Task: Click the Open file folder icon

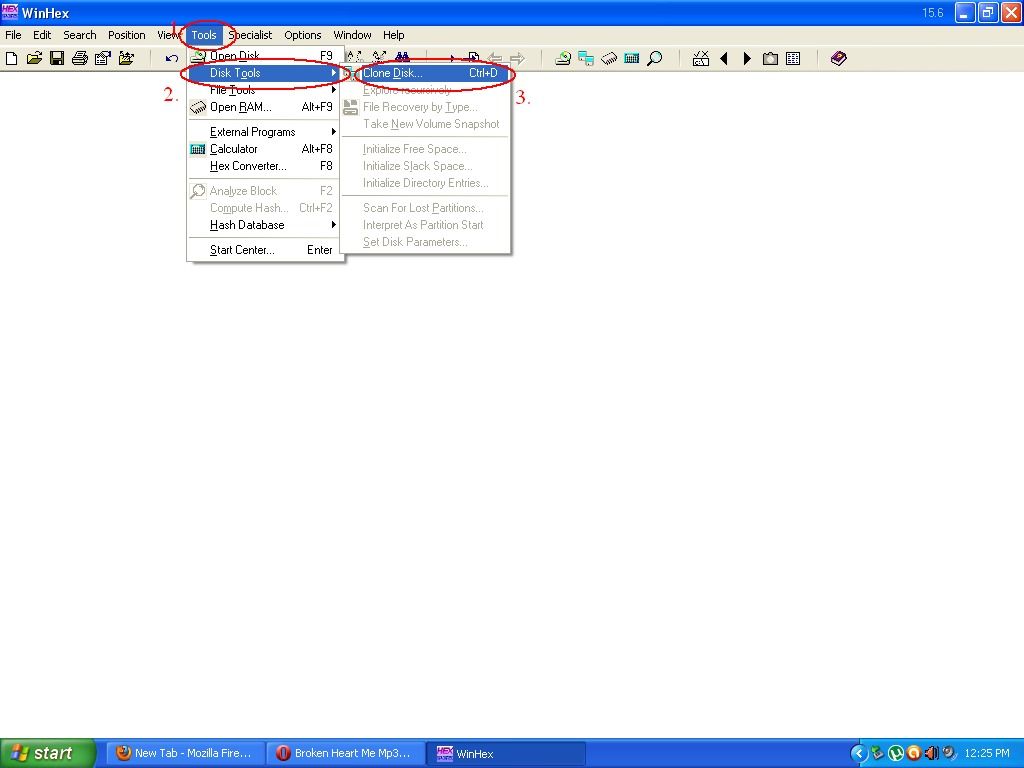Action: point(35,59)
